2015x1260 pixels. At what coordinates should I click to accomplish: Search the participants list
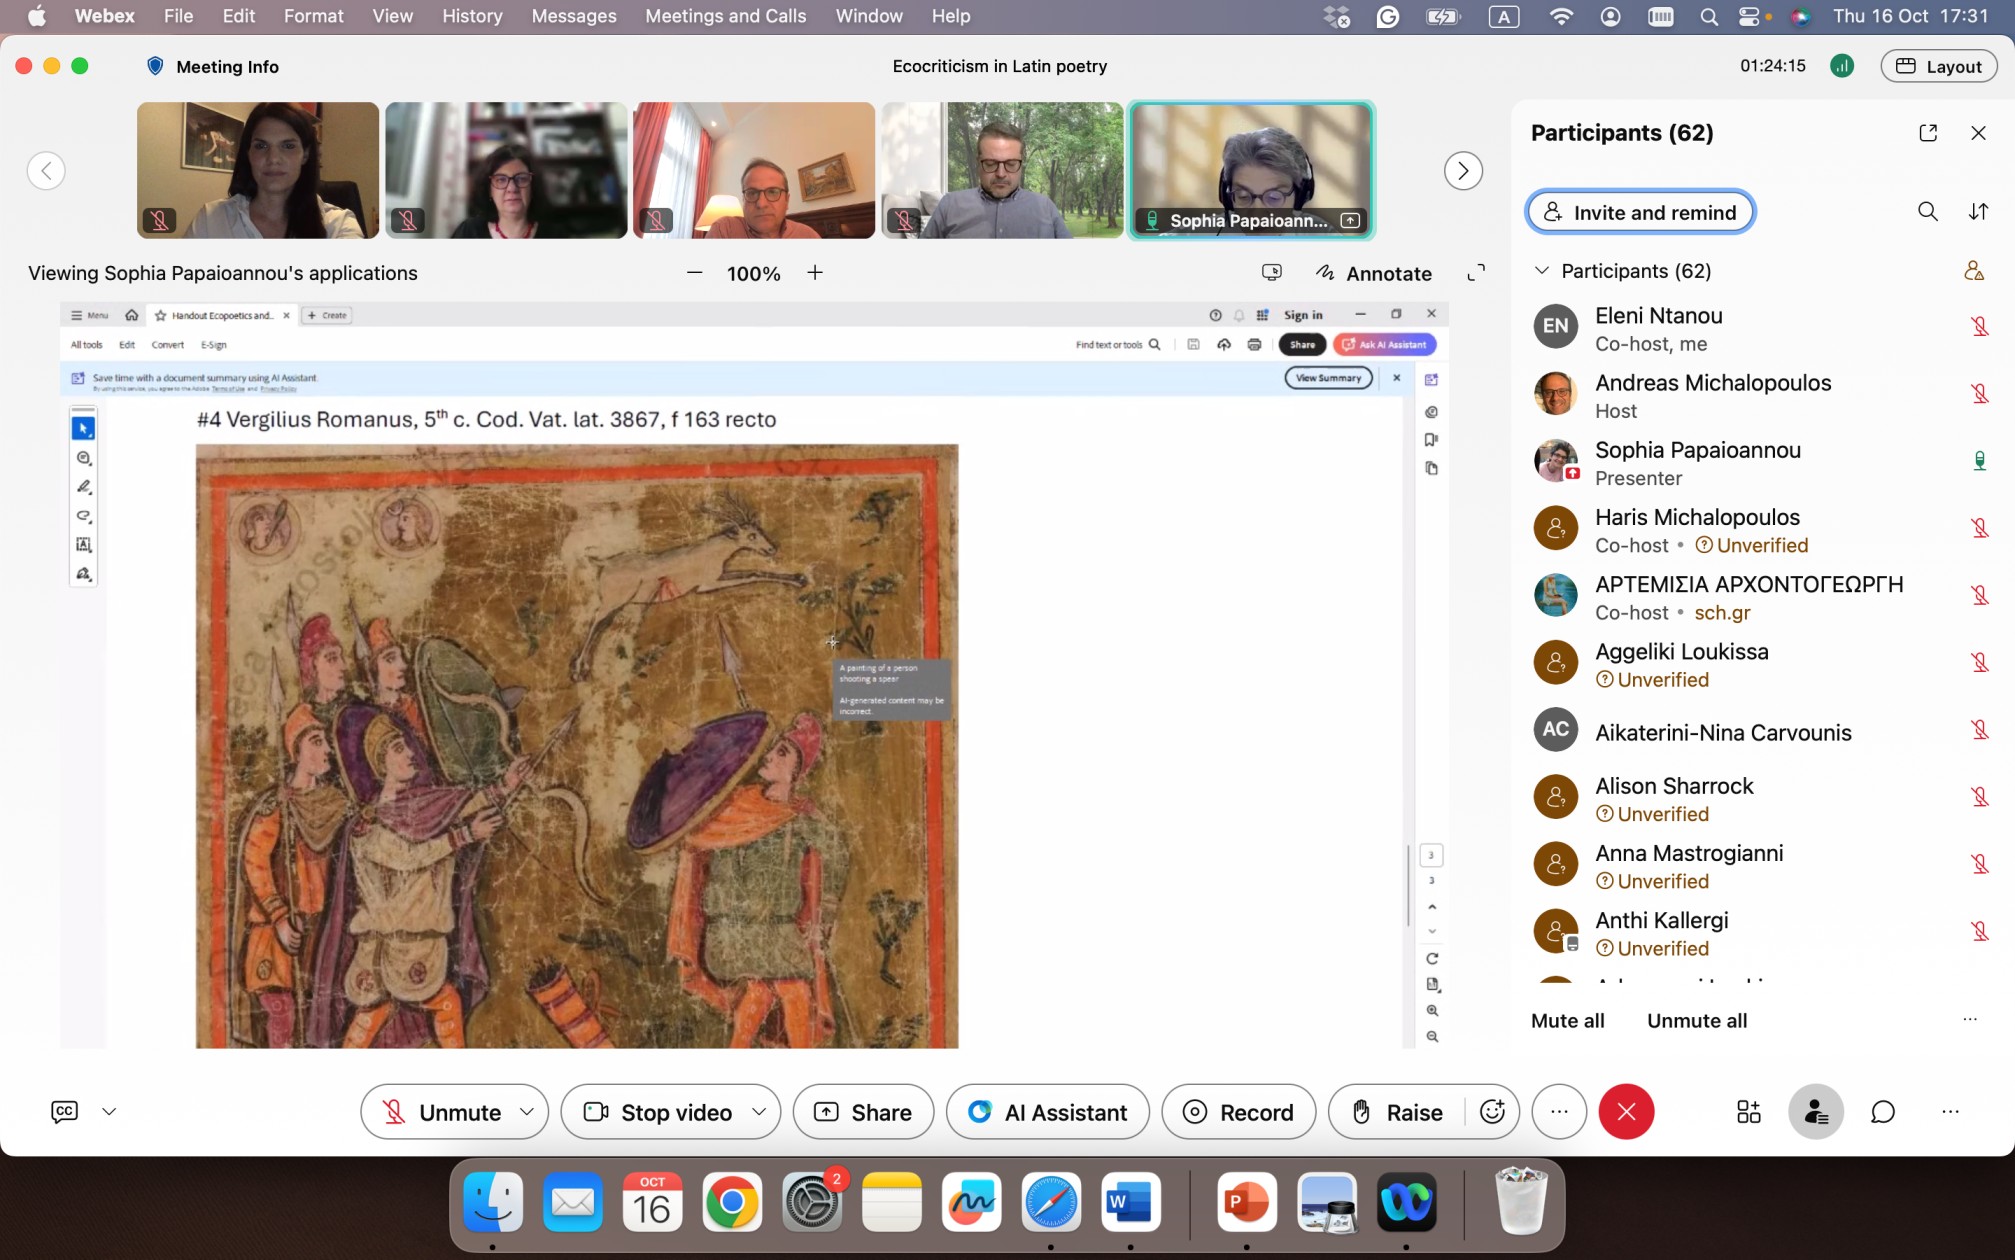click(1927, 211)
